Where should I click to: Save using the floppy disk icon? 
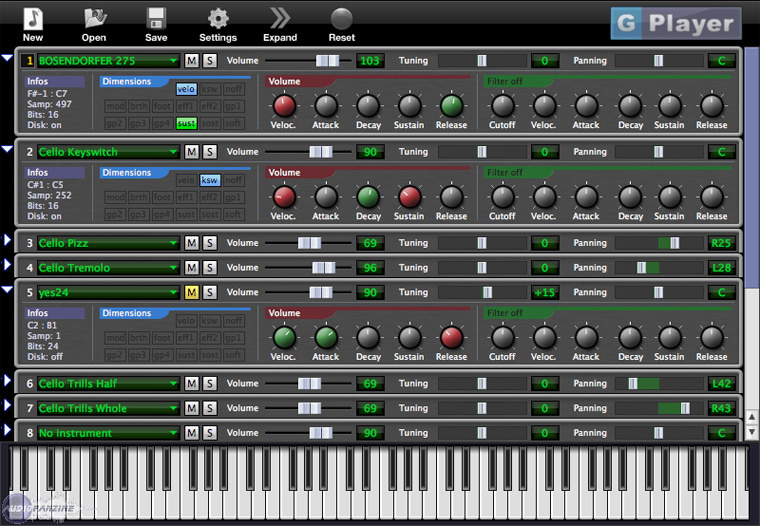(156, 19)
